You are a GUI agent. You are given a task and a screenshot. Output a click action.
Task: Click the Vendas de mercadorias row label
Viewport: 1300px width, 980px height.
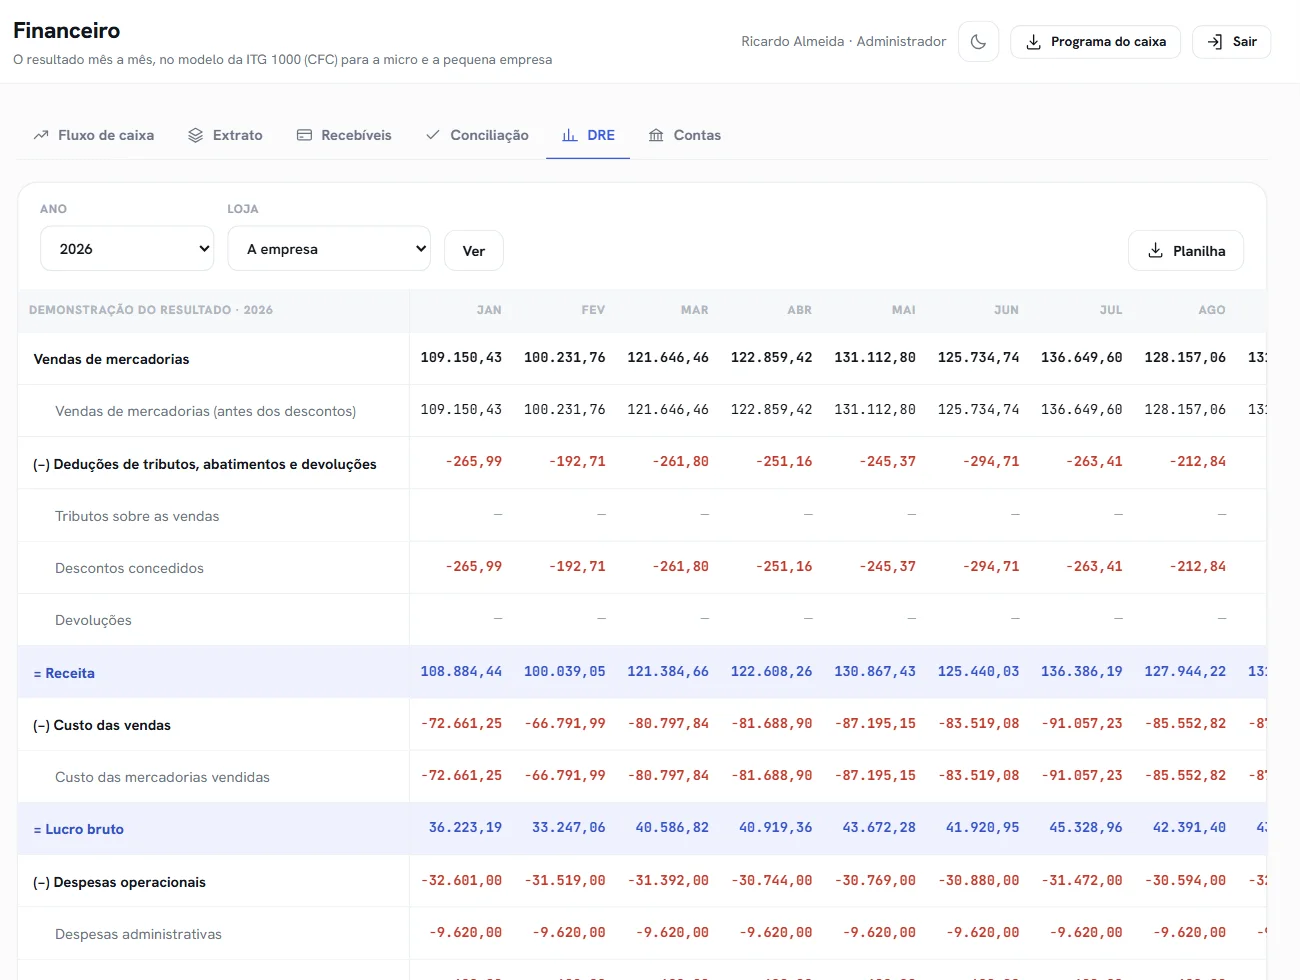111,359
